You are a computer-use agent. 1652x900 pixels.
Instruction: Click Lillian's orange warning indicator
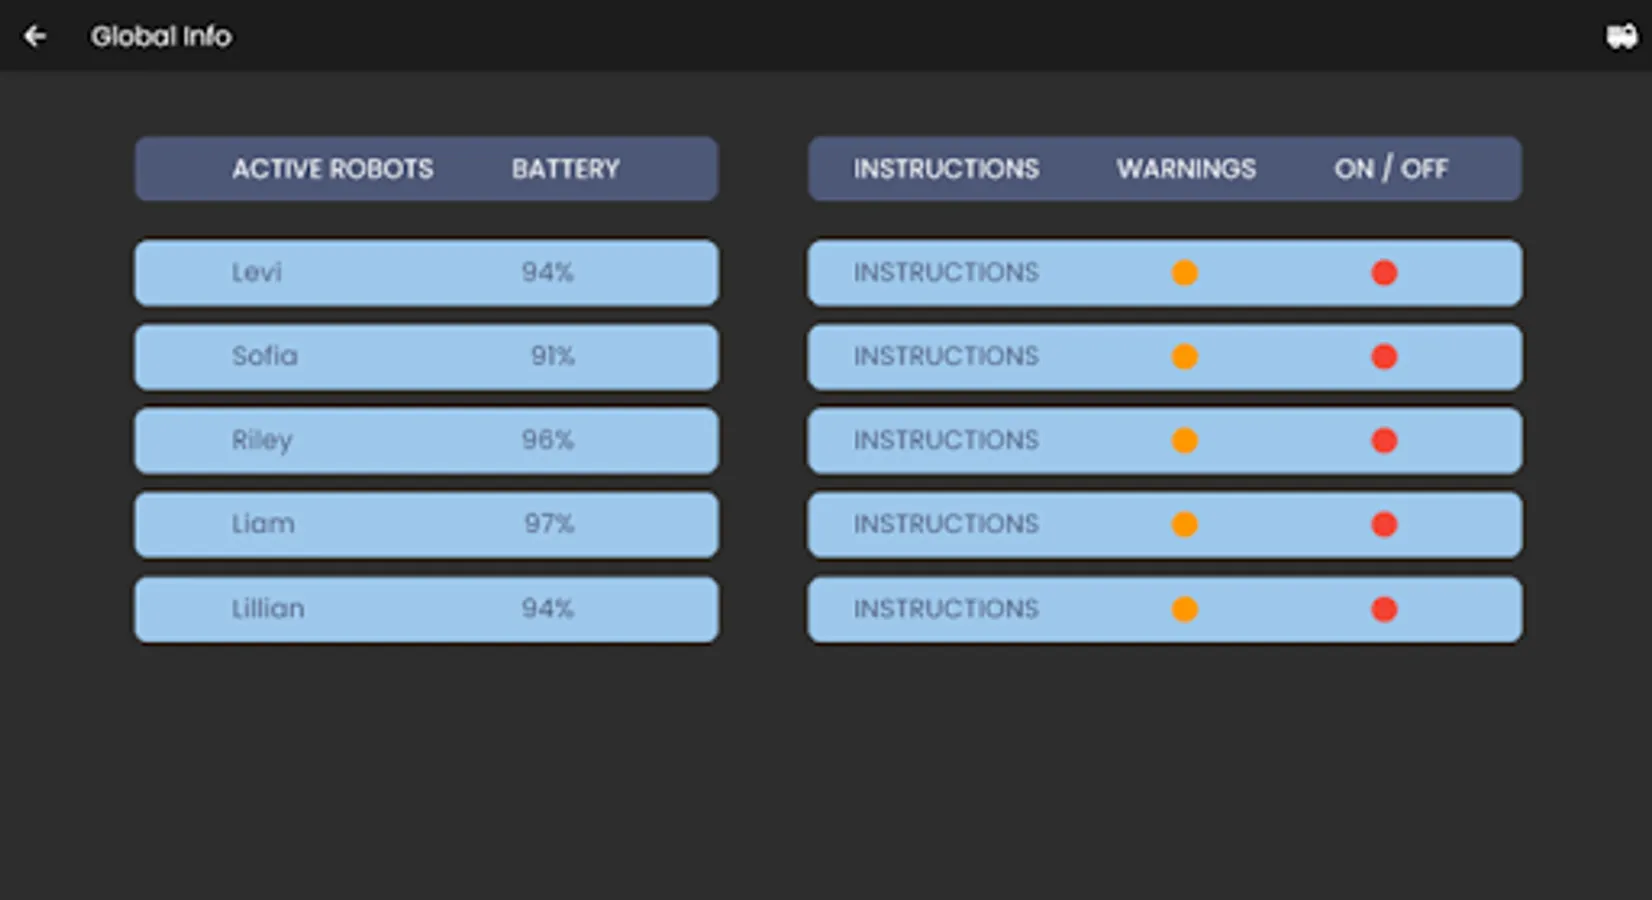point(1184,609)
